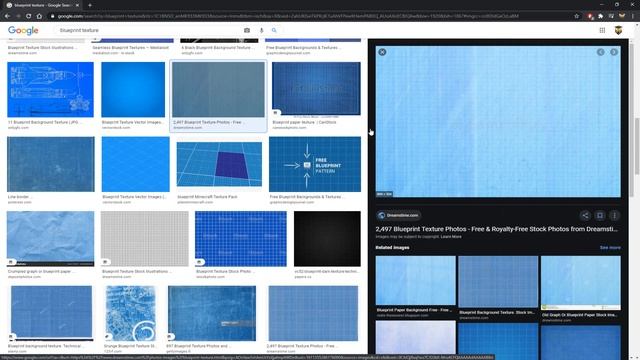Select Free Blueprint Pattern thumbnail

tap(315, 164)
